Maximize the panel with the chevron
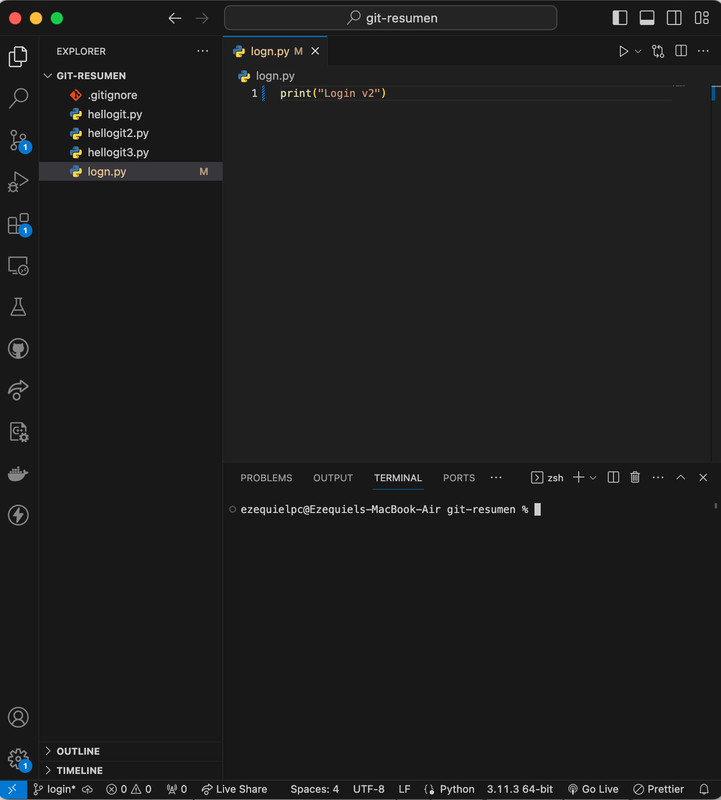This screenshot has width=721, height=800. (x=681, y=478)
